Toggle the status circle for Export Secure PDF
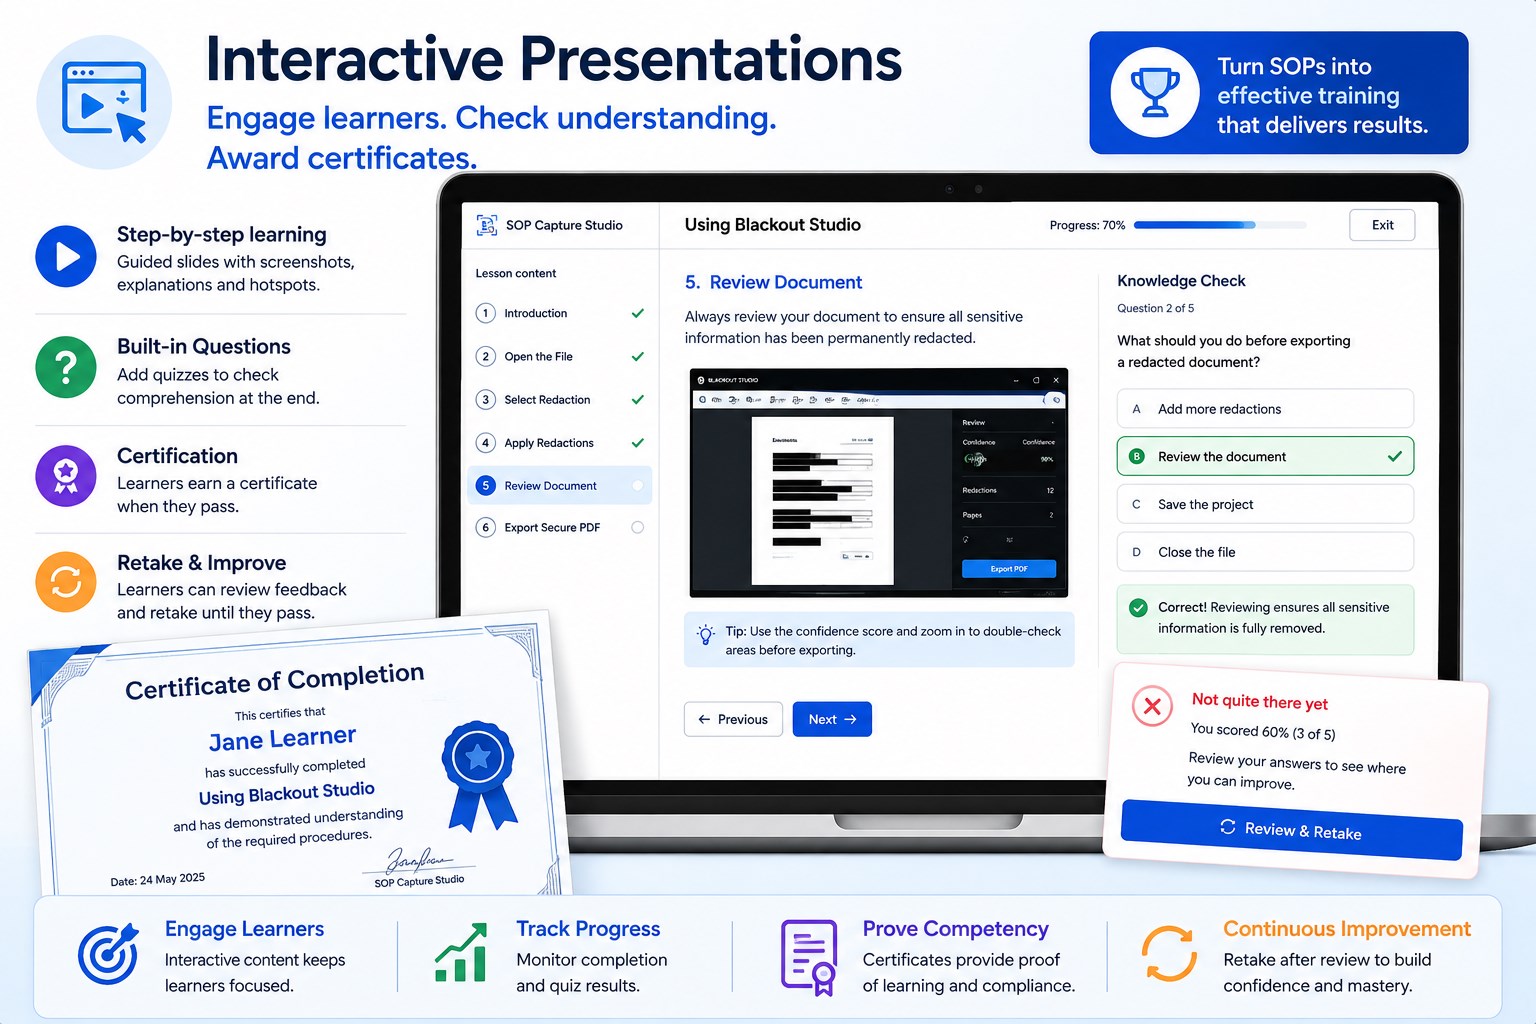 point(637,527)
